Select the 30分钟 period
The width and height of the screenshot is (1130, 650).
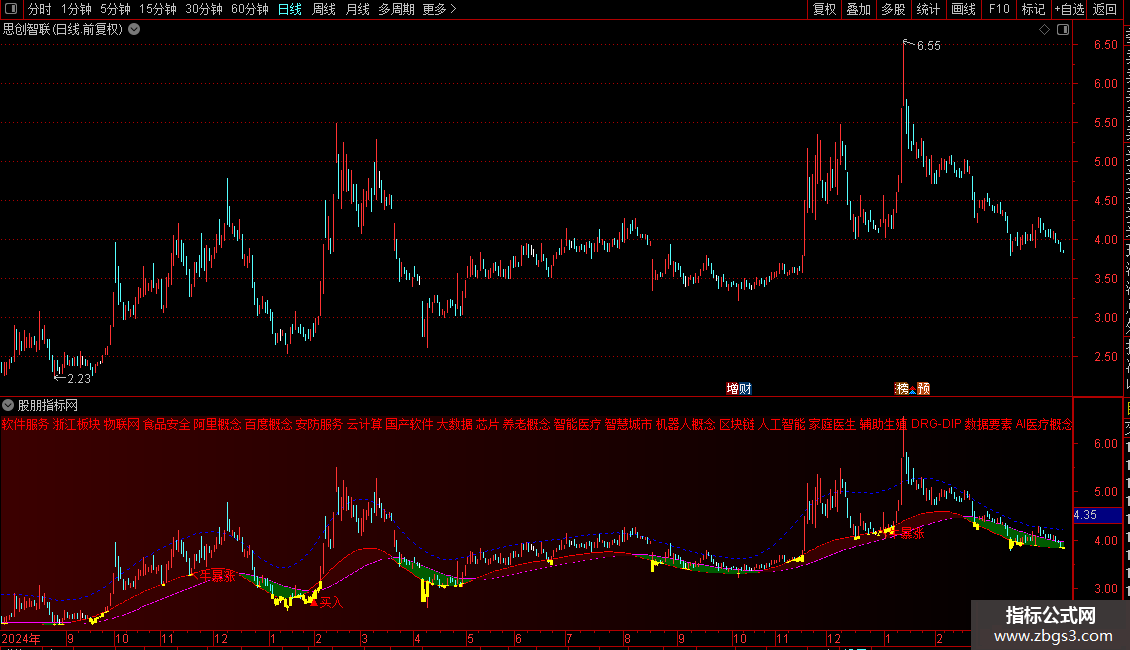pyautogui.click(x=204, y=9)
